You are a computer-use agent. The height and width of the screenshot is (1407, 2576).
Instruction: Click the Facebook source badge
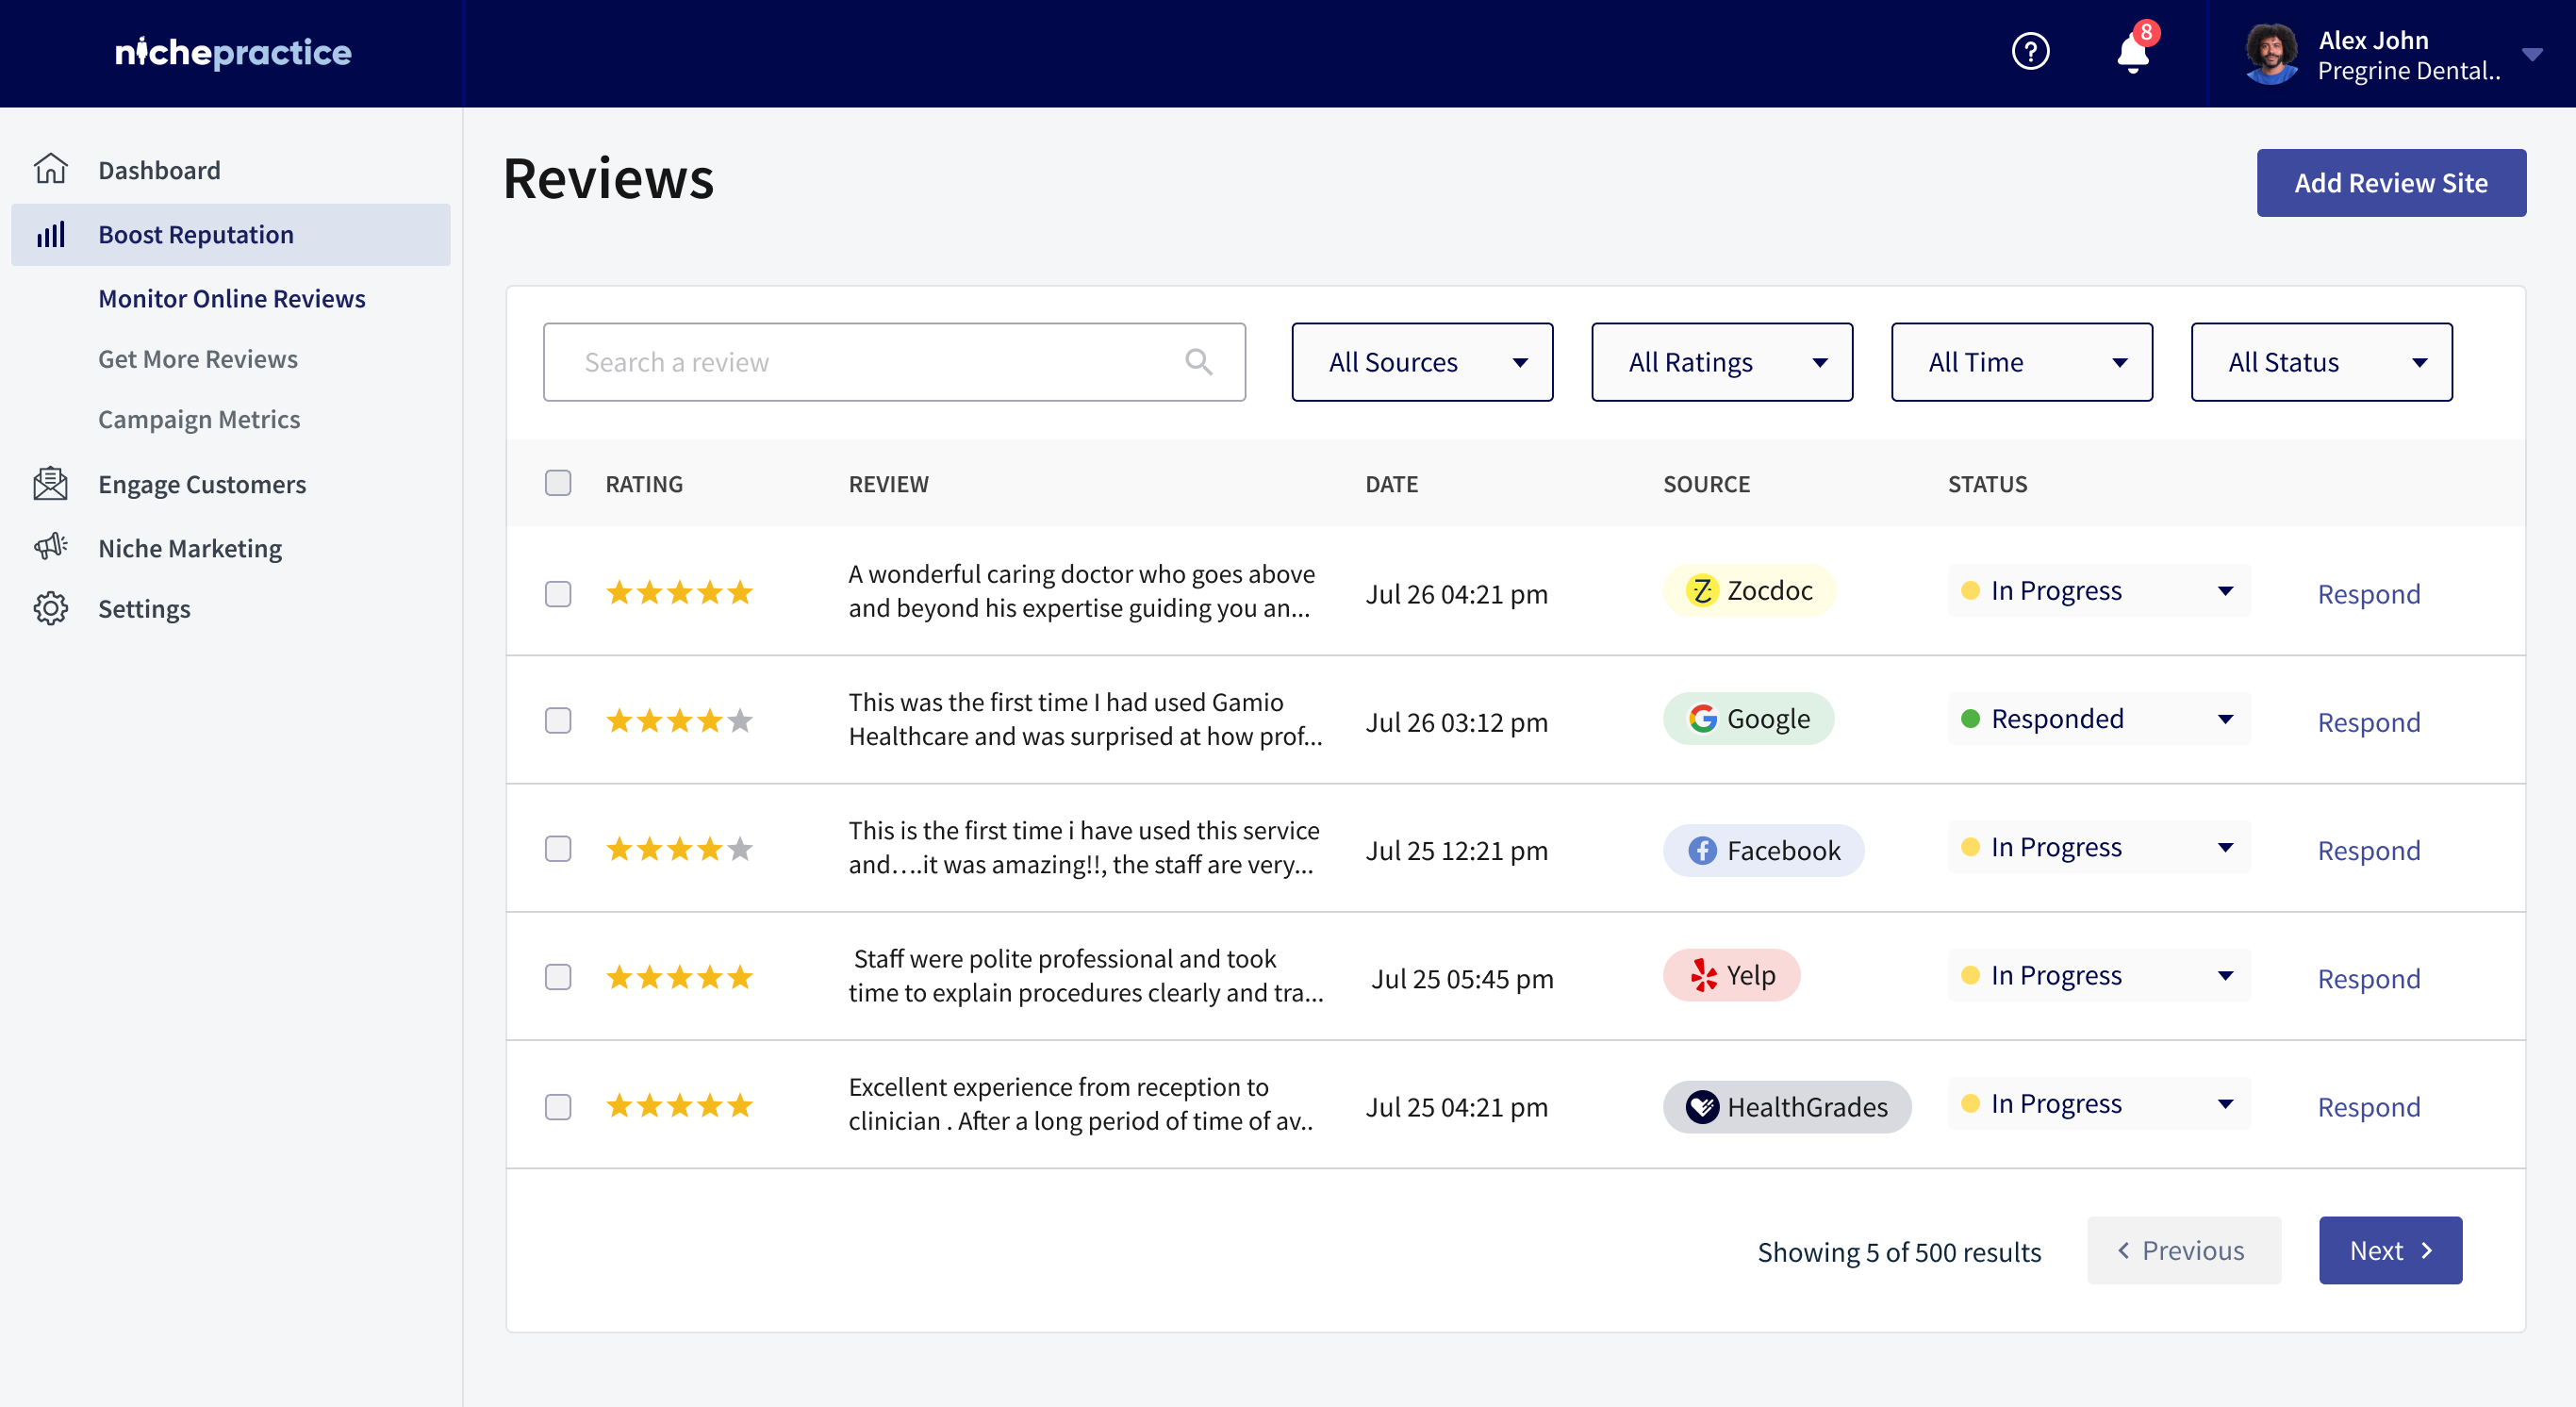[1763, 851]
